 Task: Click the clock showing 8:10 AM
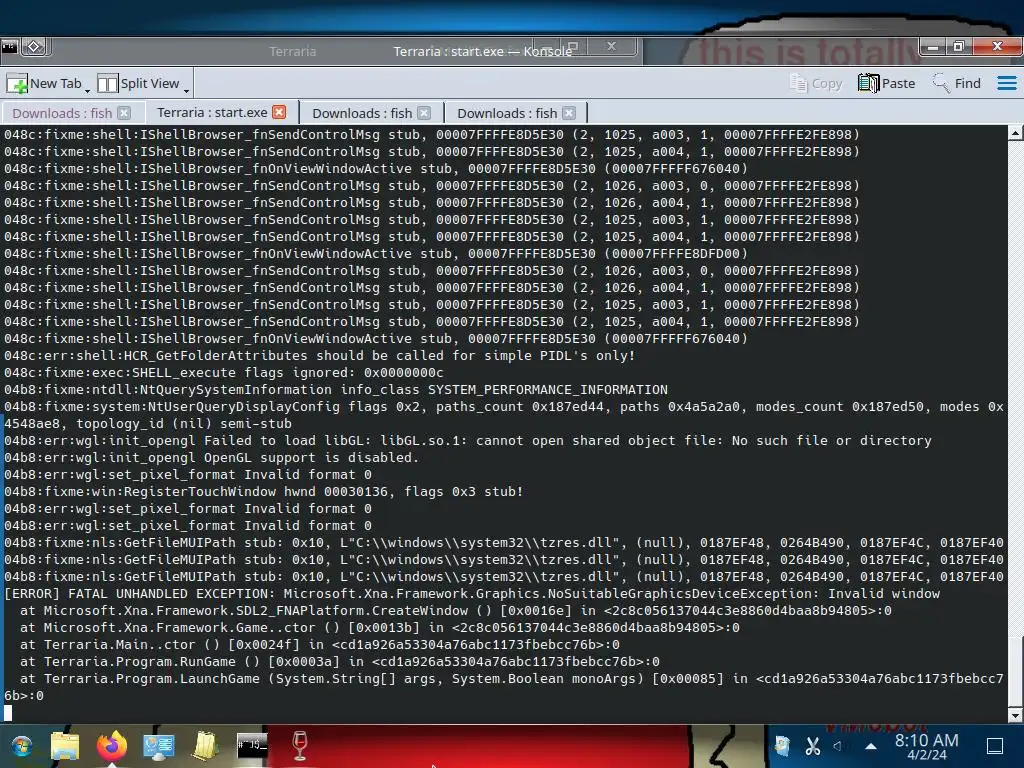(x=926, y=746)
